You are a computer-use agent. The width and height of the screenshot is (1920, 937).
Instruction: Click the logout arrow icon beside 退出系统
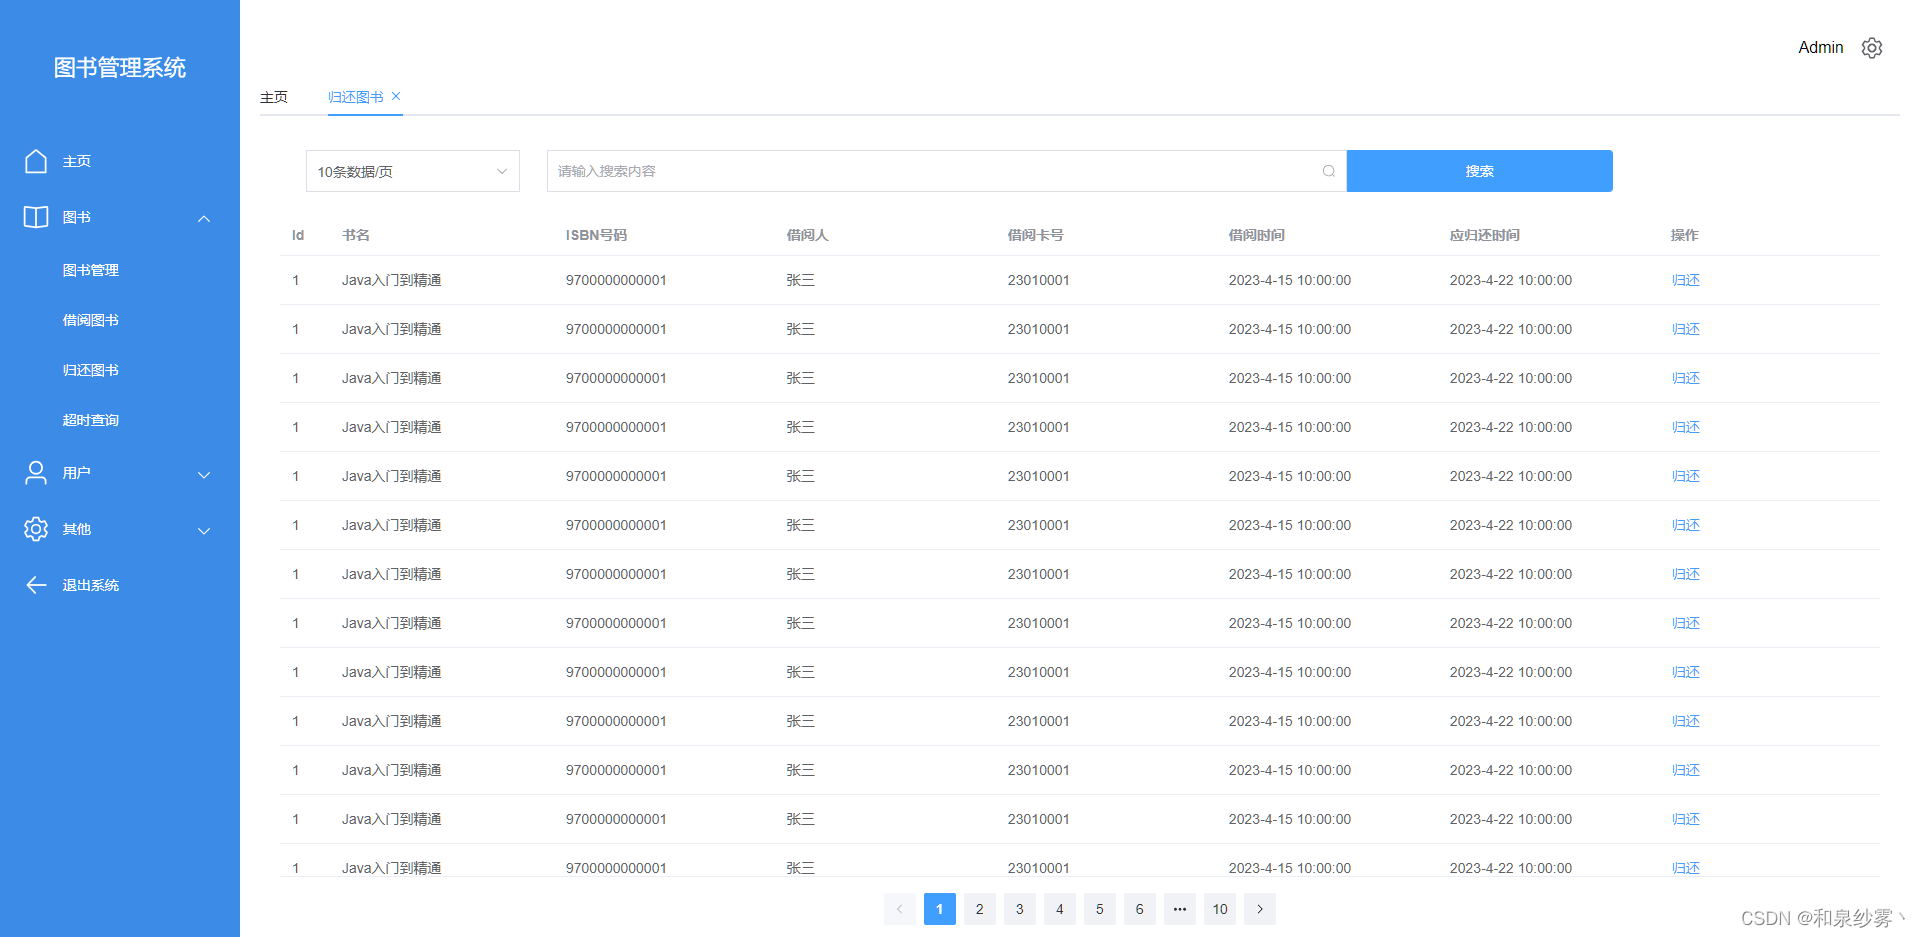click(x=36, y=585)
